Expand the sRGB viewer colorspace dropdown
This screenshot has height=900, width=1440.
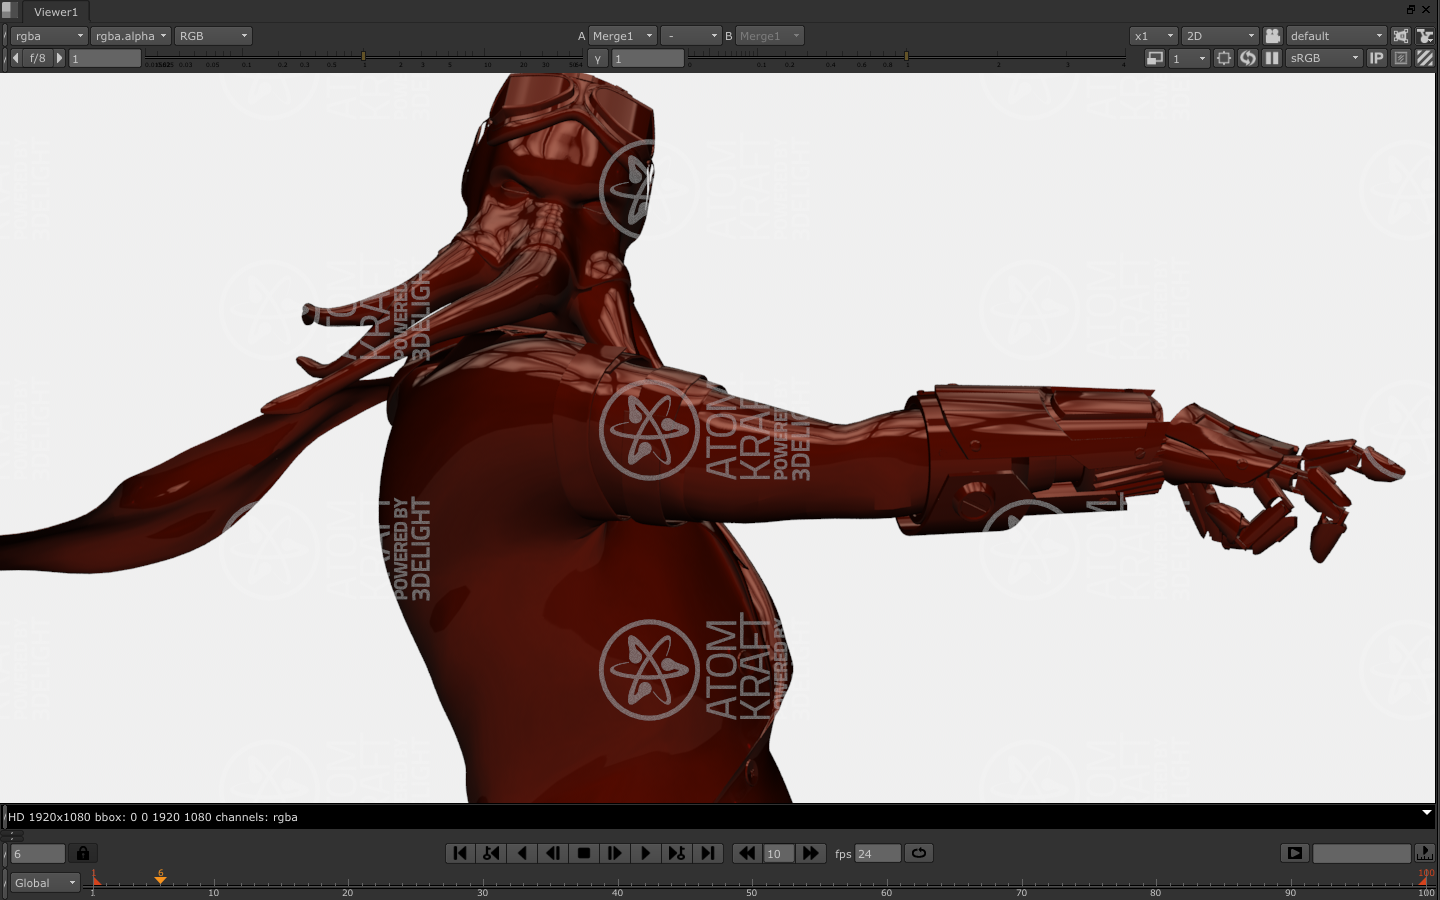pos(1323,58)
